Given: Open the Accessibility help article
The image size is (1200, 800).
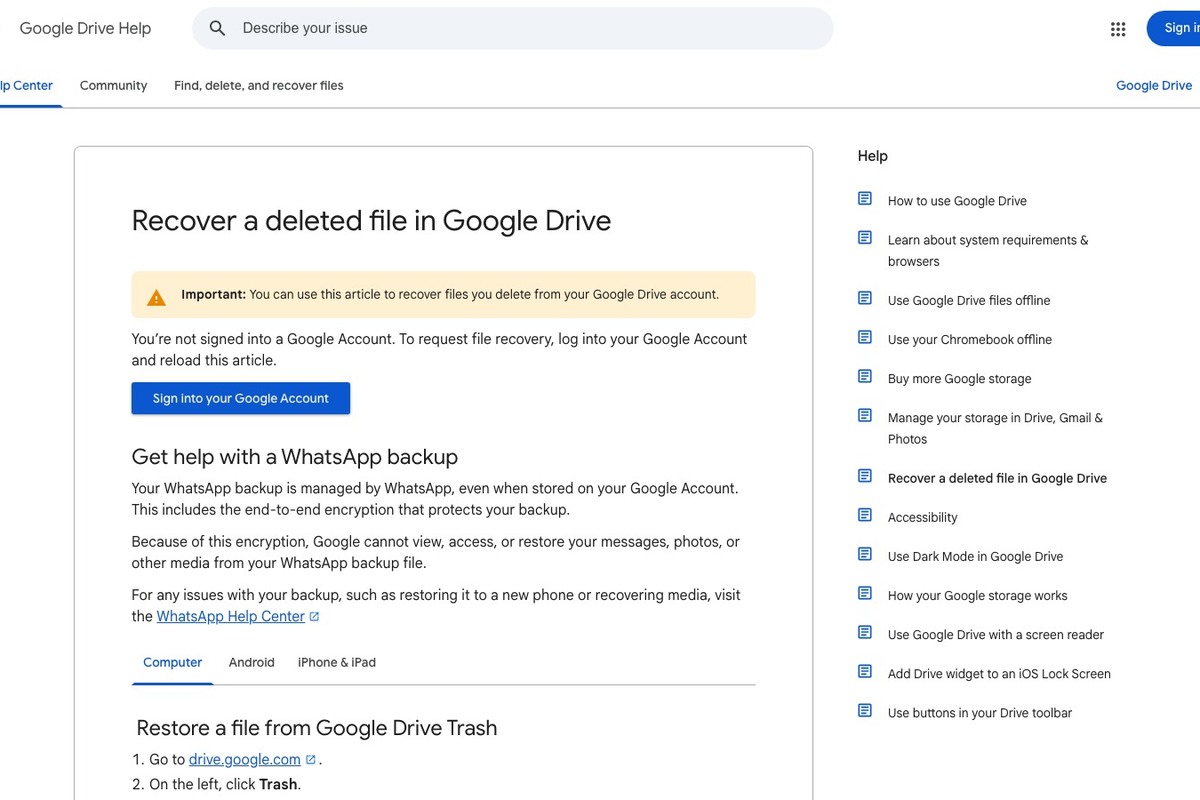Looking at the screenshot, I should point(922,517).
